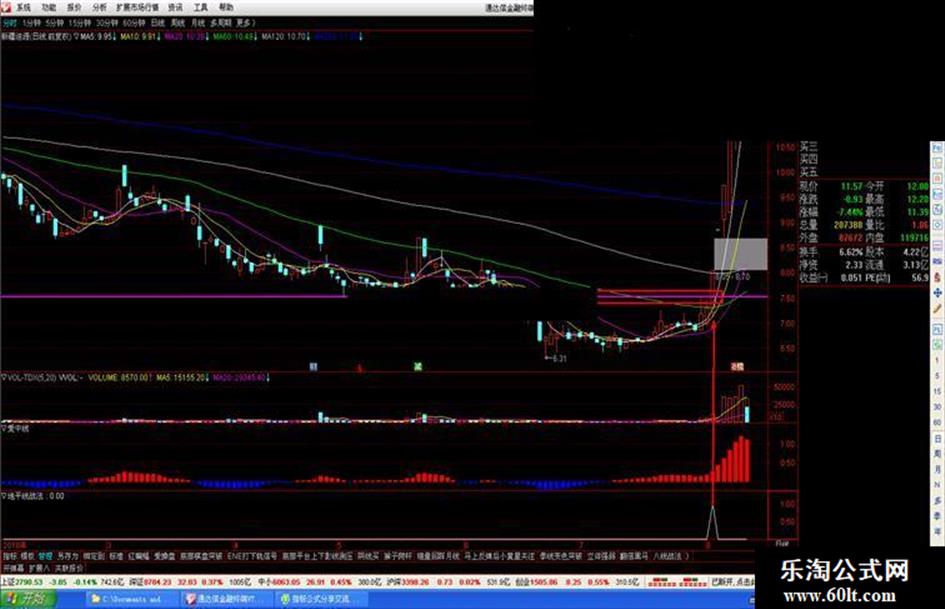Switch to the 月线 period tab
The width and height of the screenshot is (945, 609).
click(198, 23)
